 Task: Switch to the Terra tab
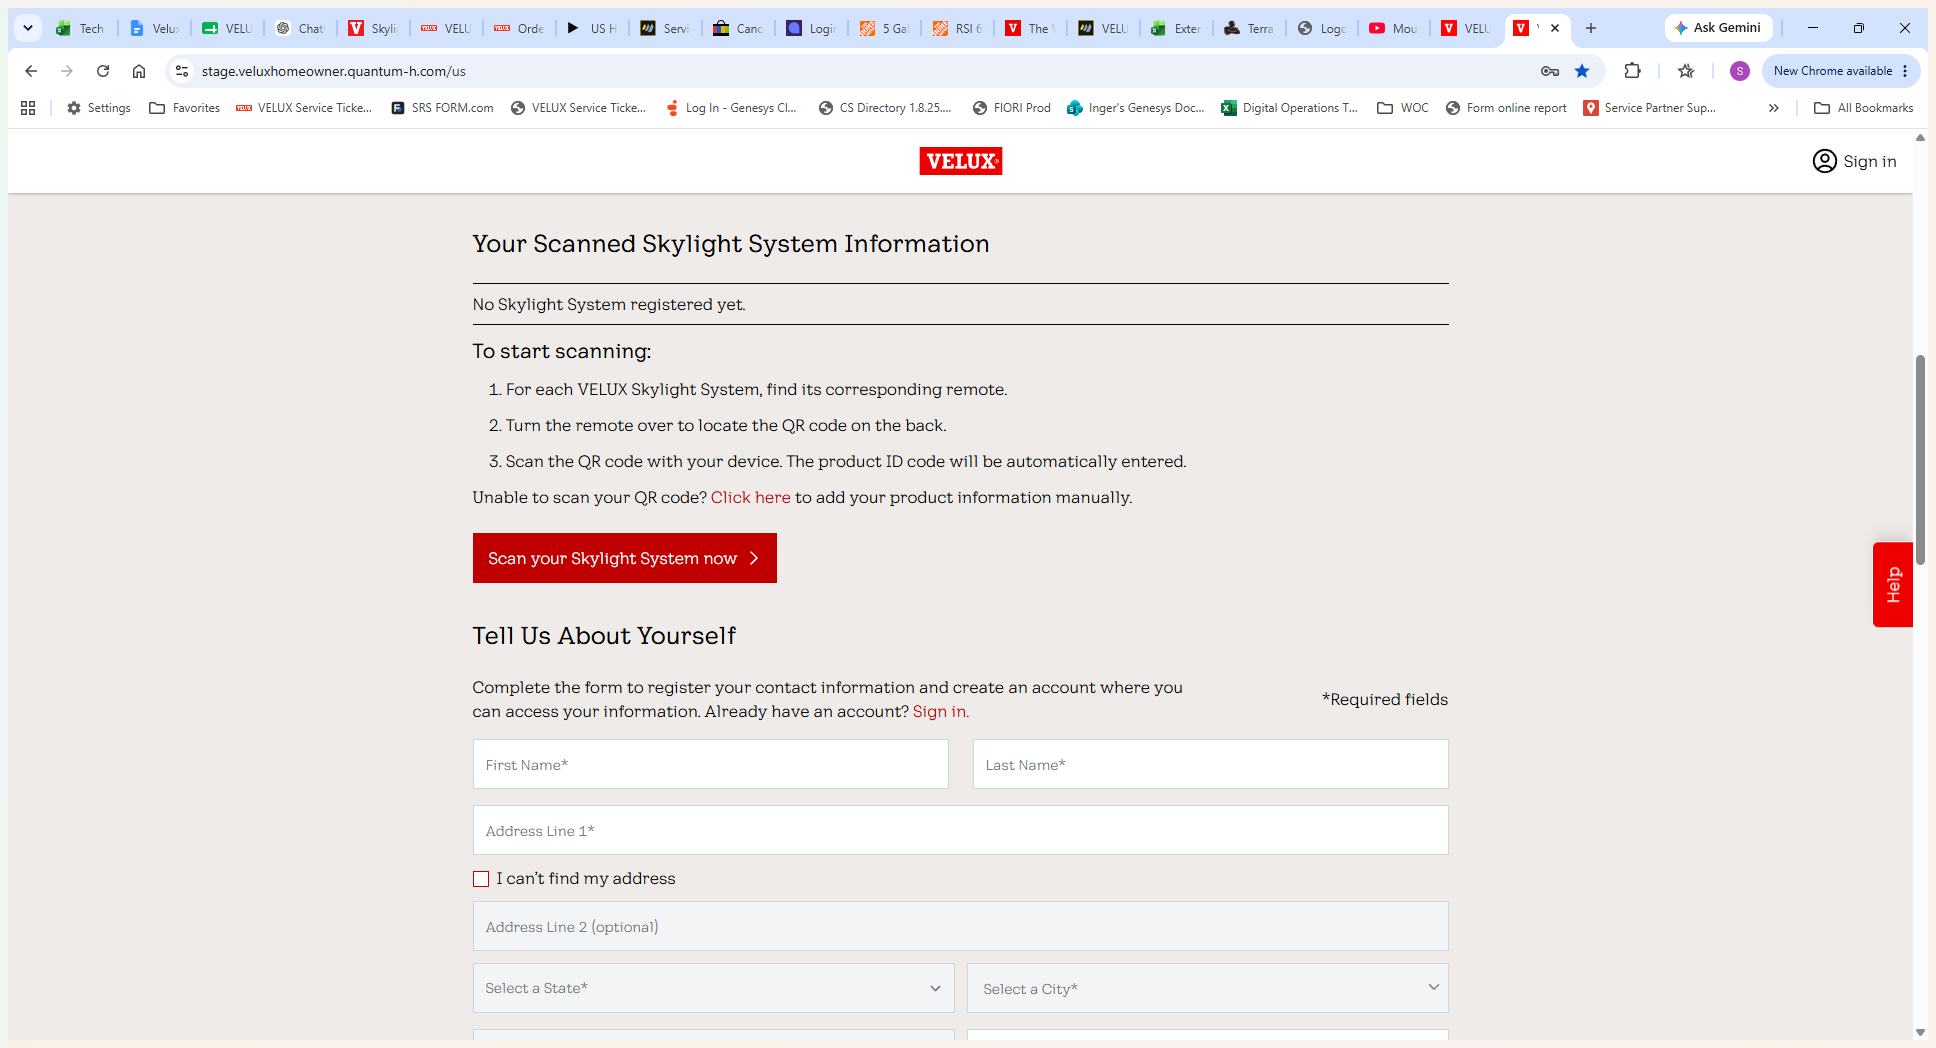[1249, 28]
